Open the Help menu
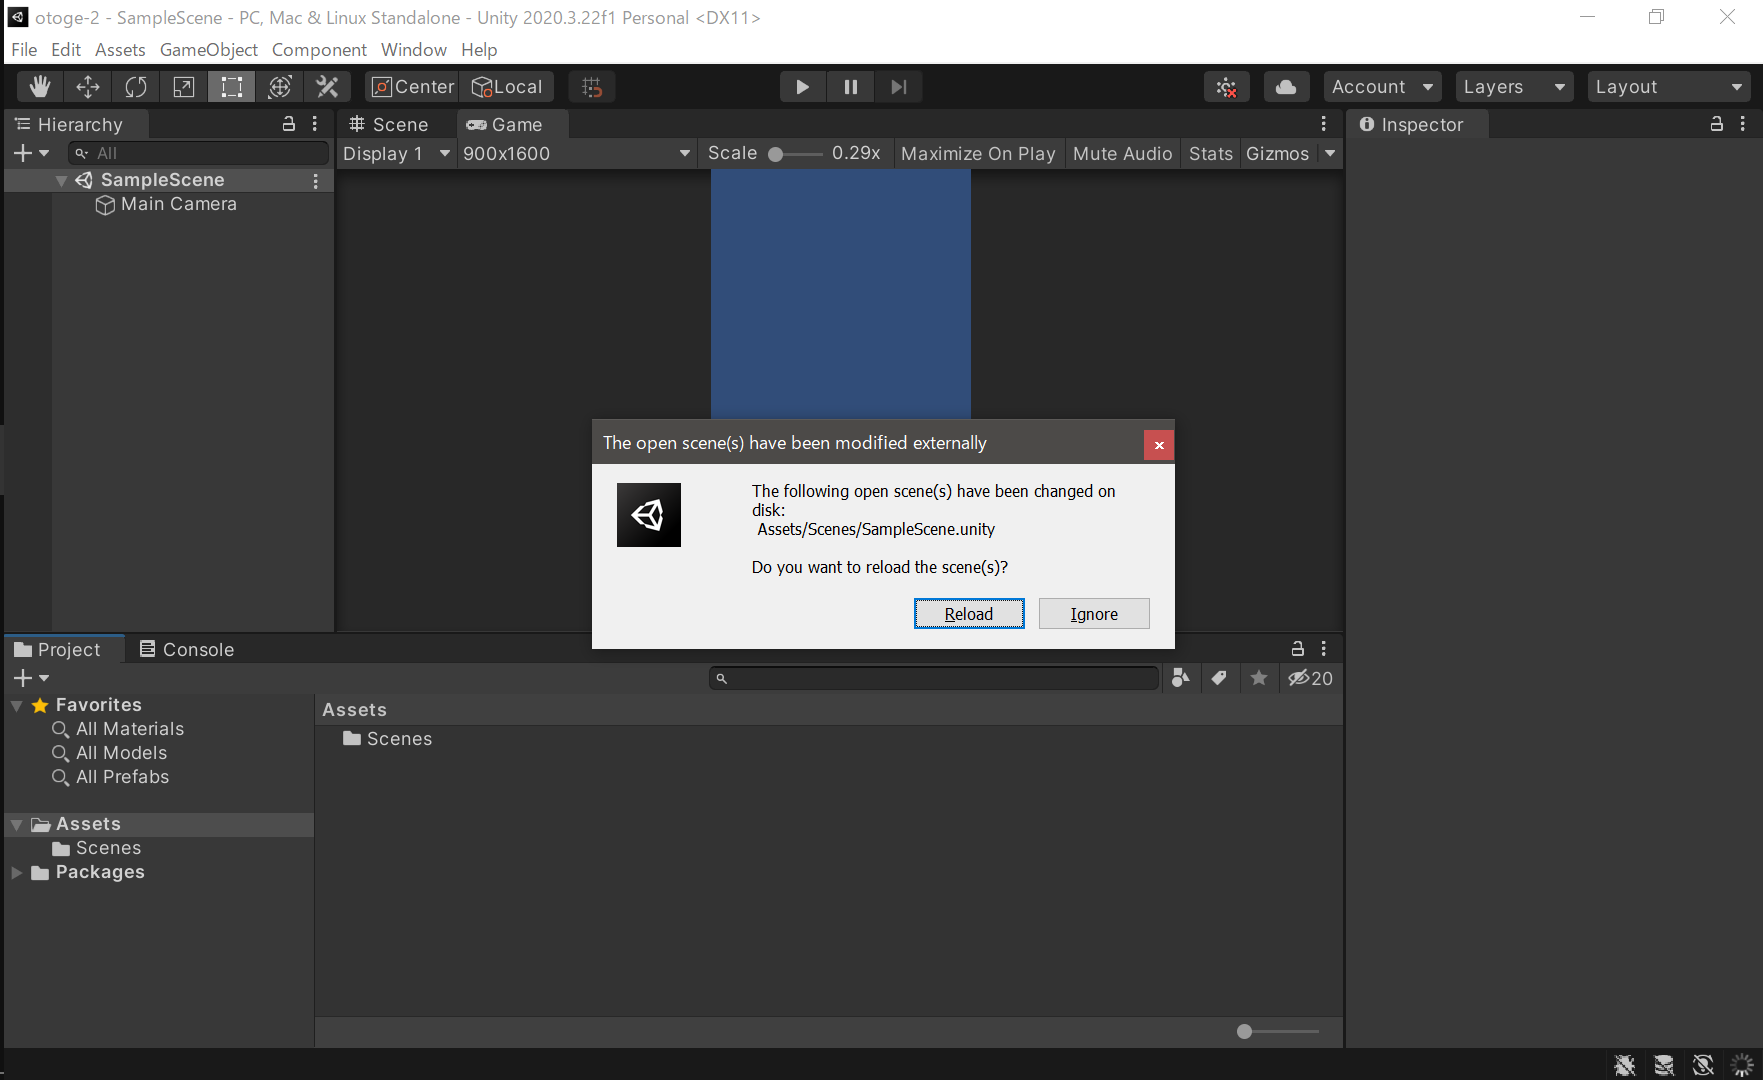 click(x=479, y=49)
